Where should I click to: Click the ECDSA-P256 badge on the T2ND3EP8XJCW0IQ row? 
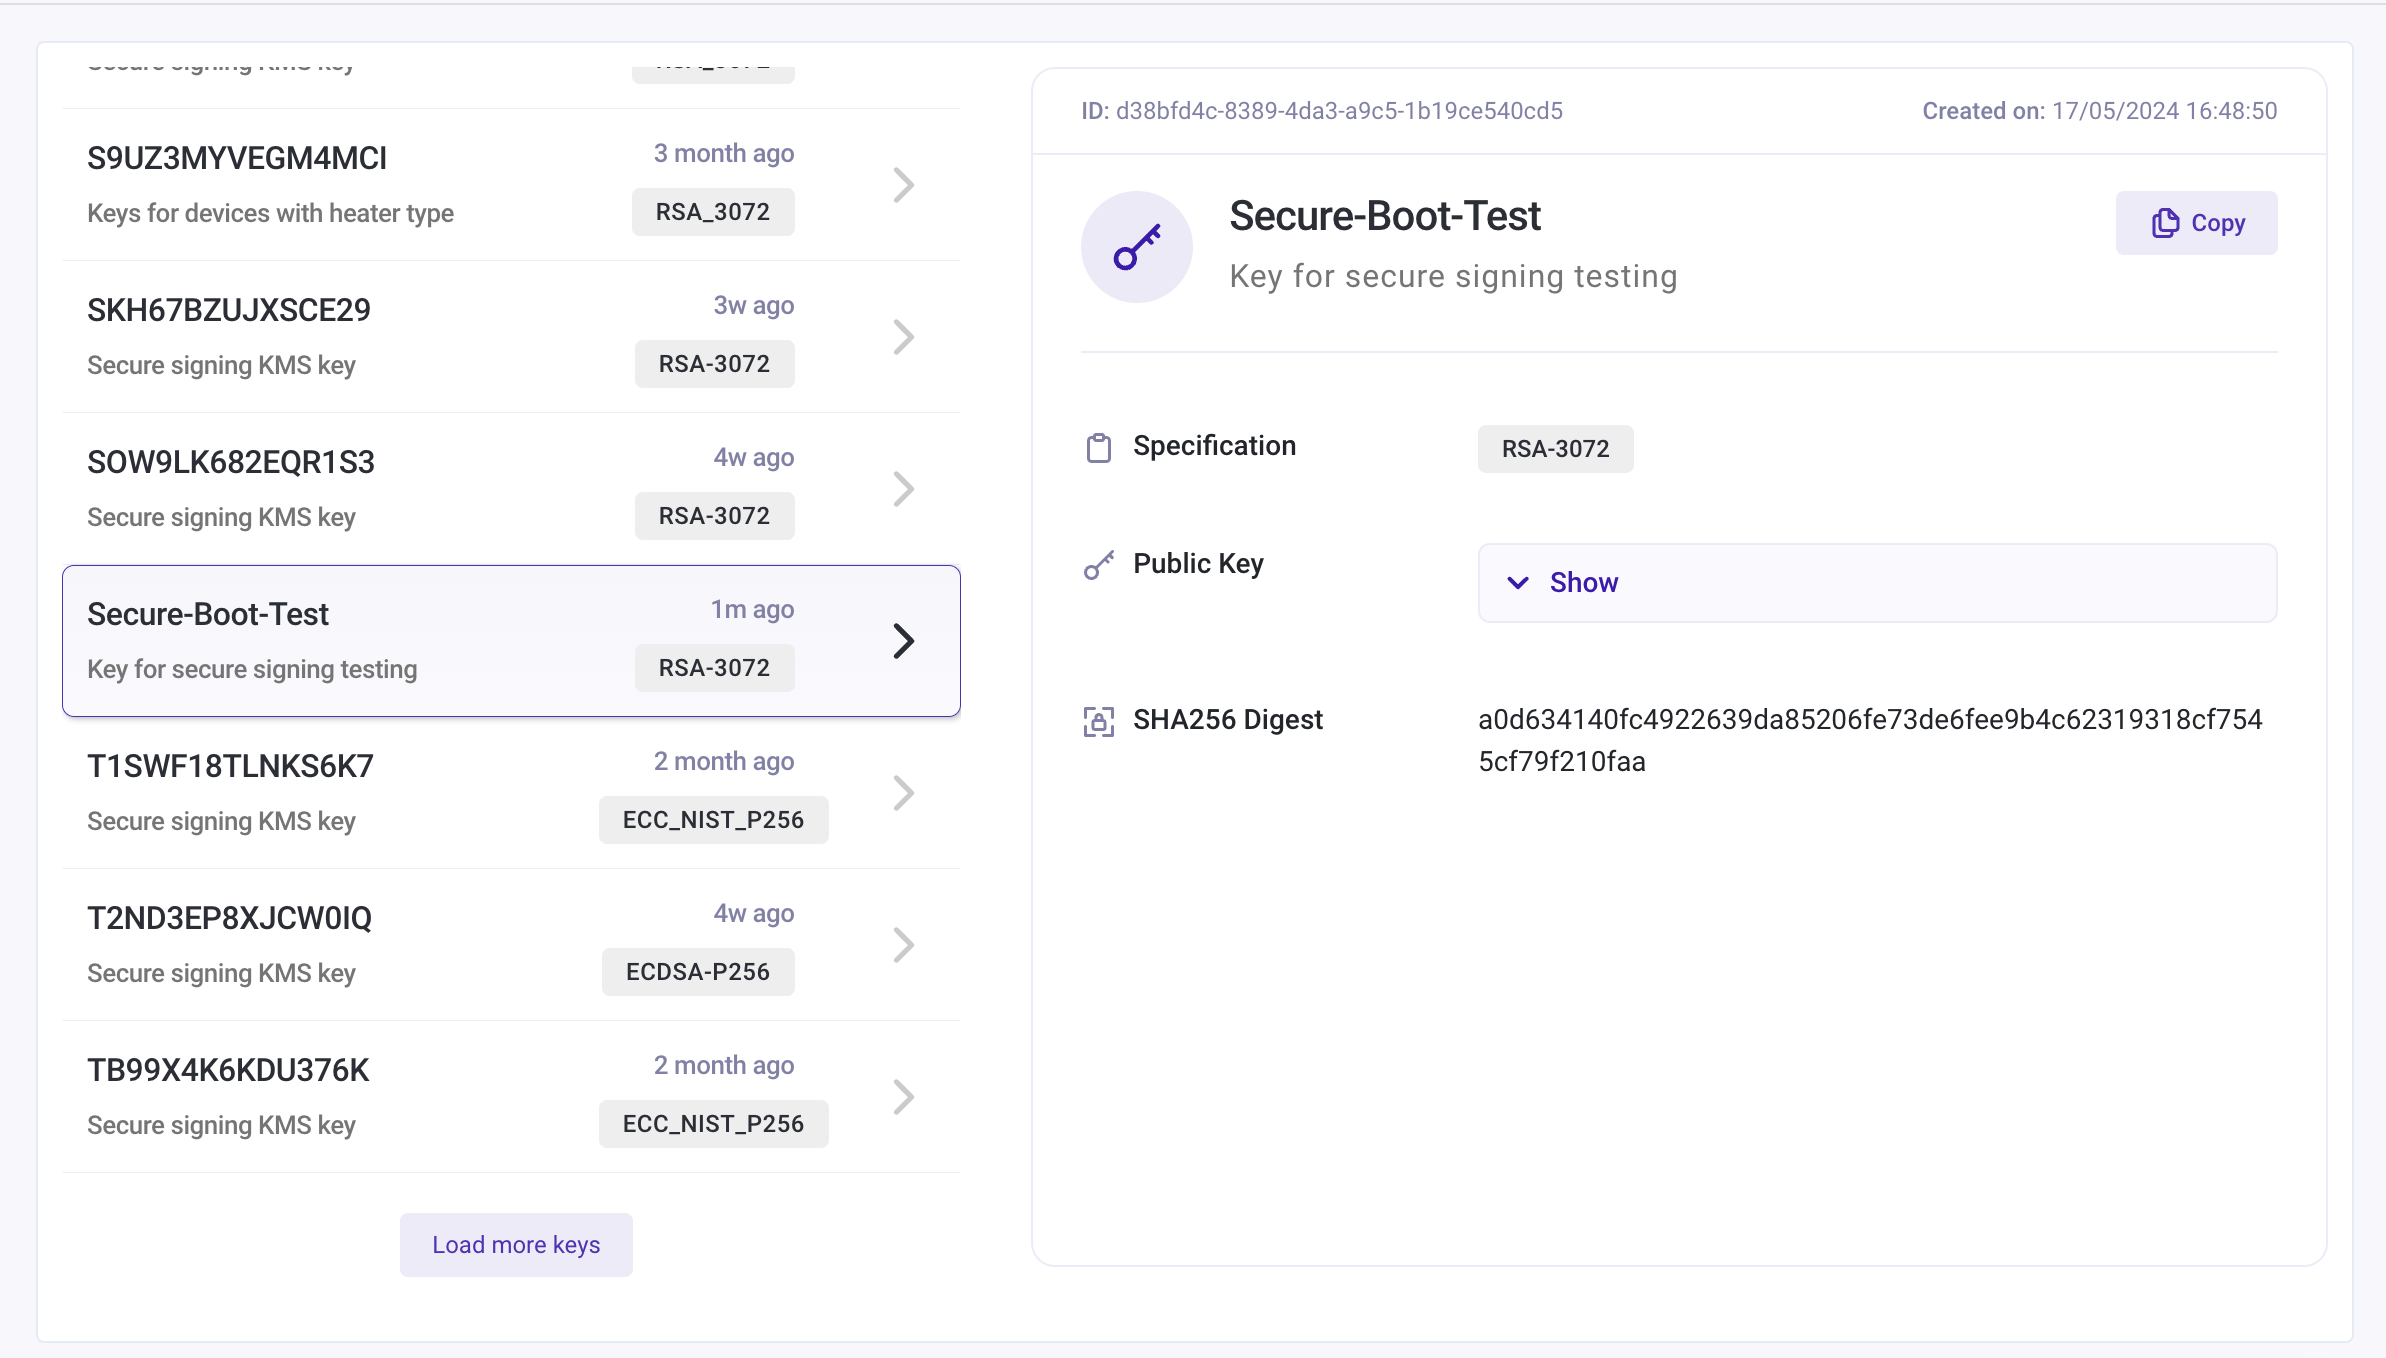697,972
